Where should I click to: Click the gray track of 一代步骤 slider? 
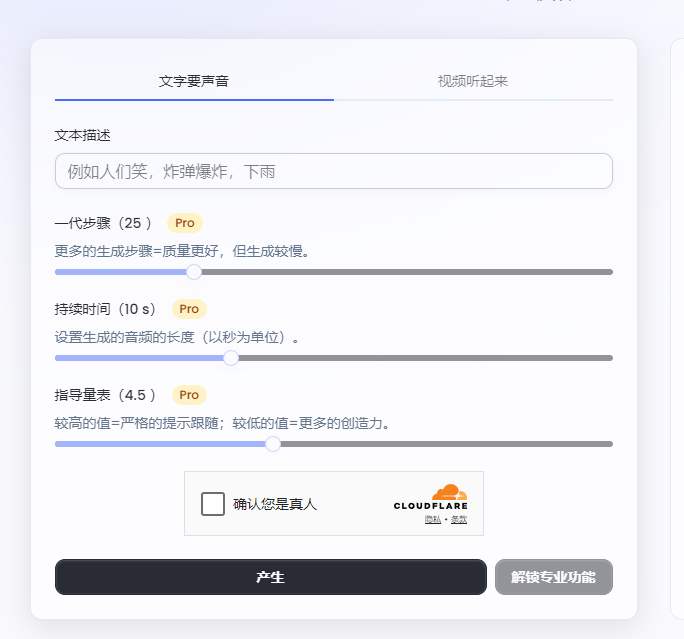click(407, 272)
